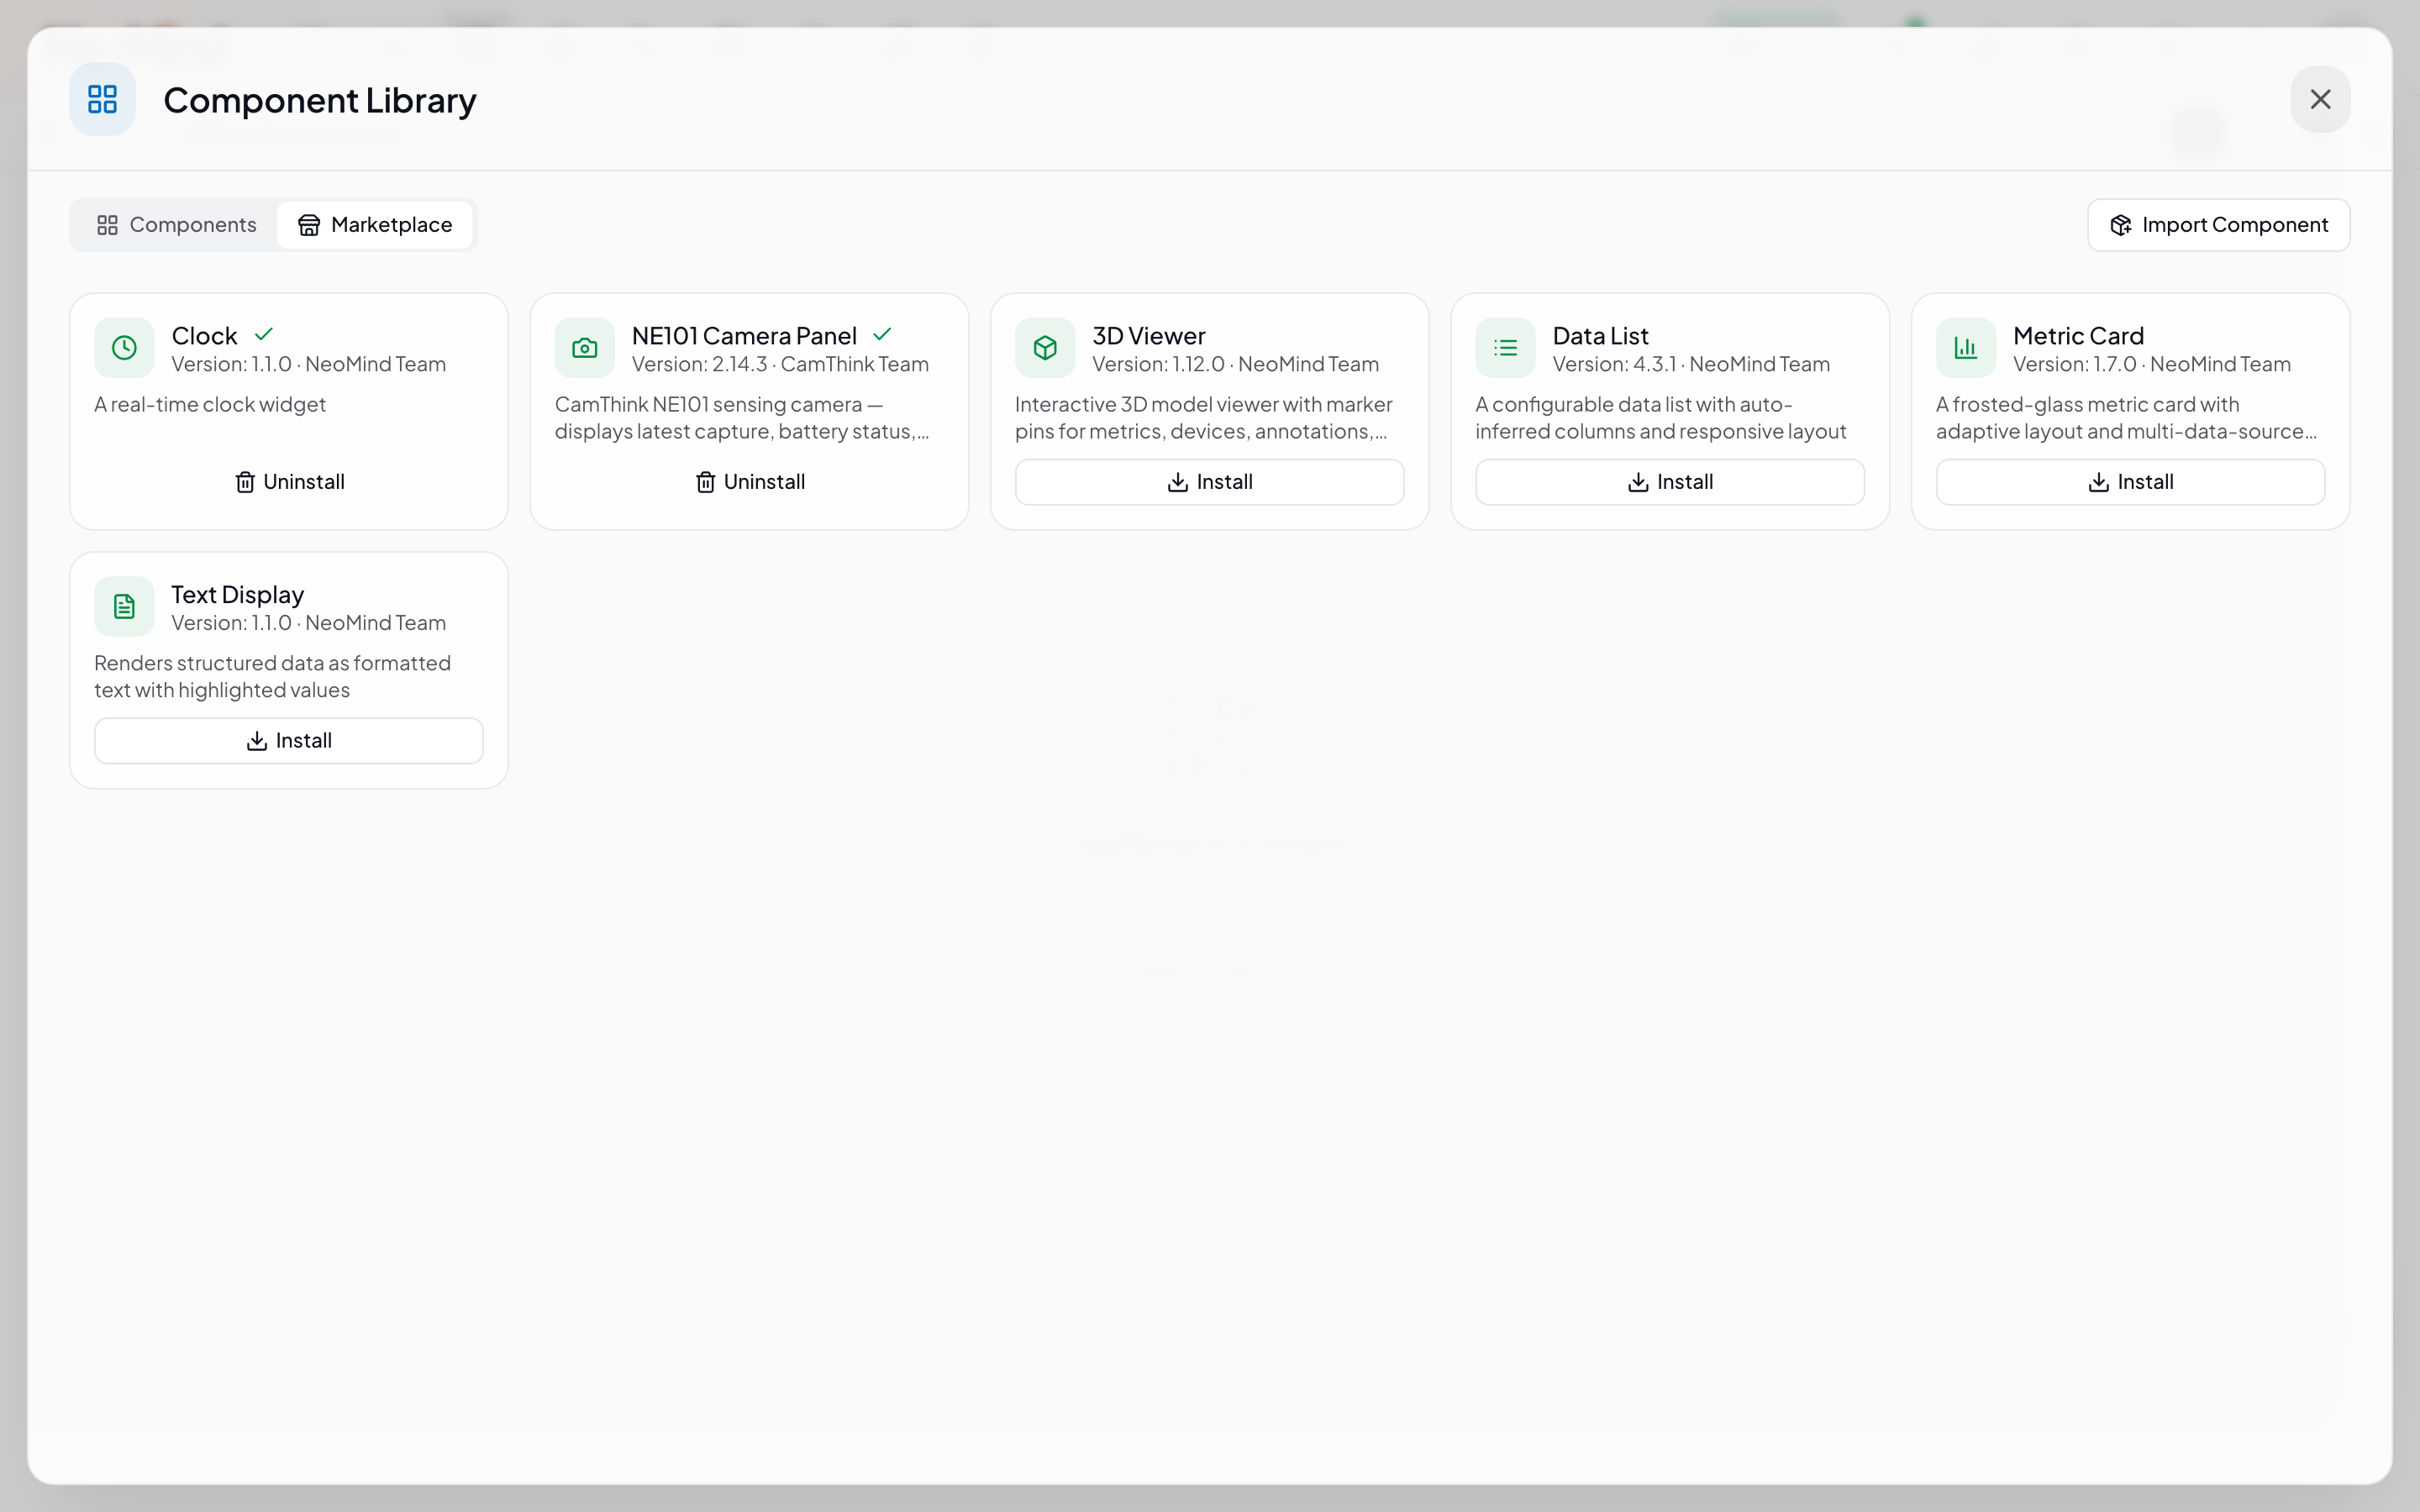Switch to the Components tab
Viewport: 2420px width, 1512px height.
[176, 225]
